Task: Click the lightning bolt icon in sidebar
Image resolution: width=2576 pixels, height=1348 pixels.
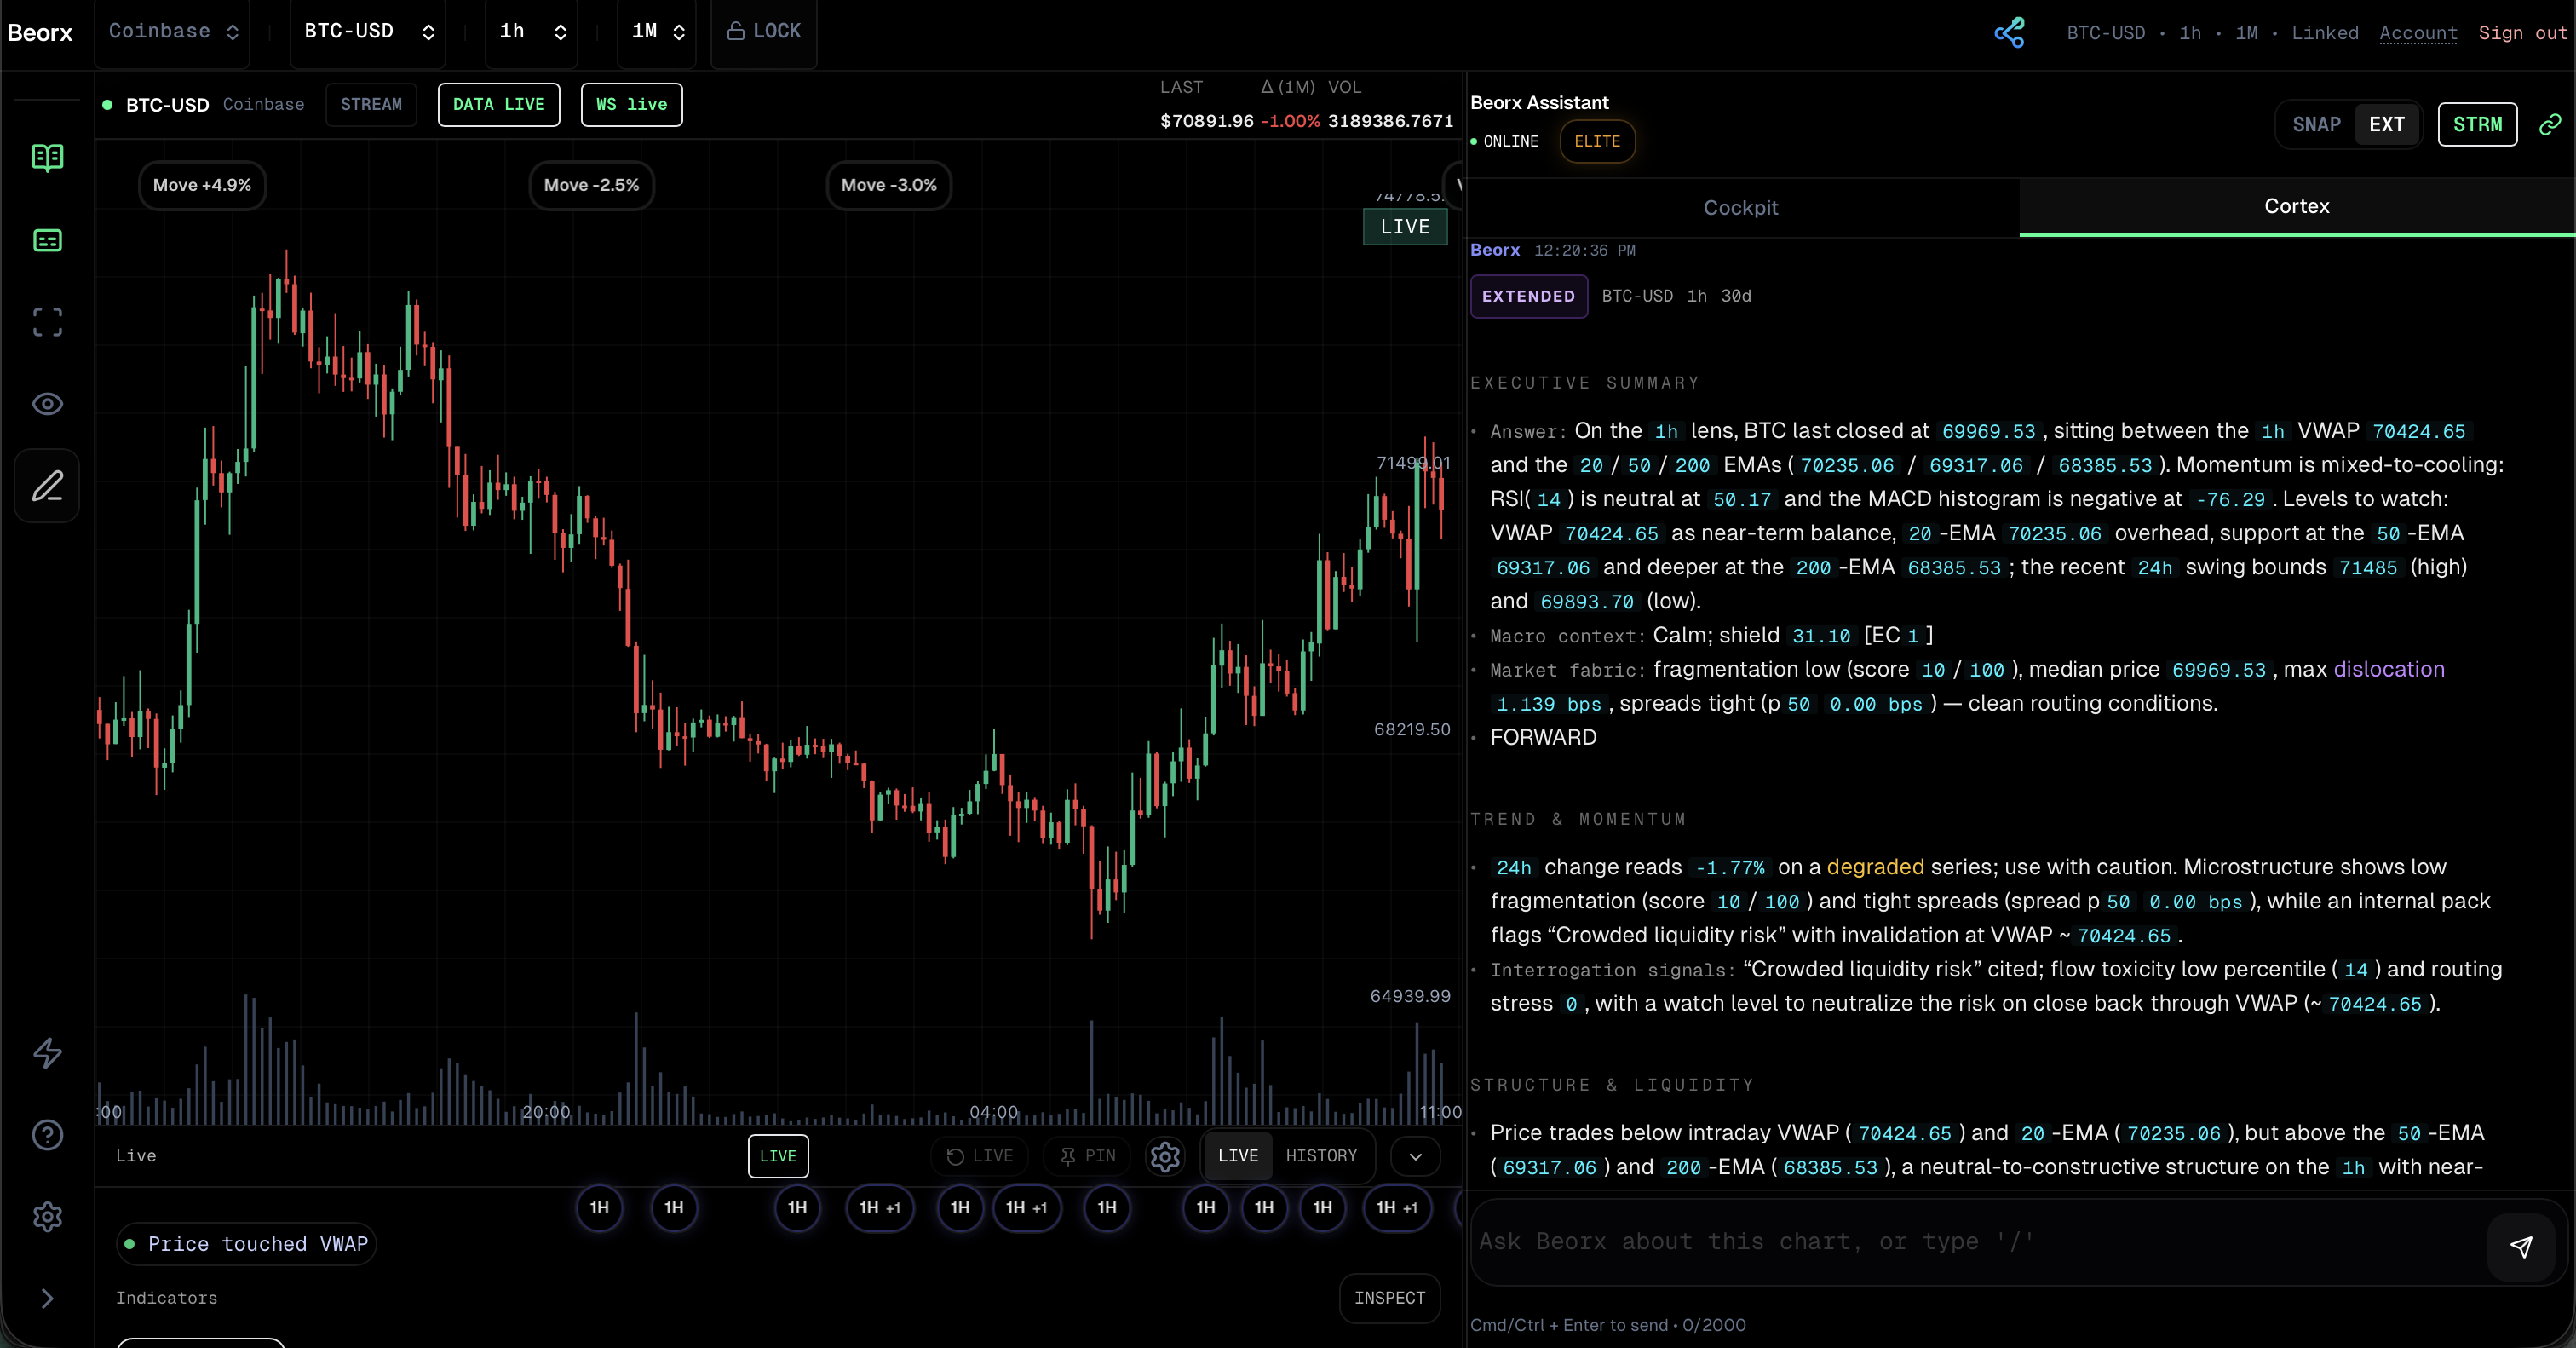Action: 47,1052
